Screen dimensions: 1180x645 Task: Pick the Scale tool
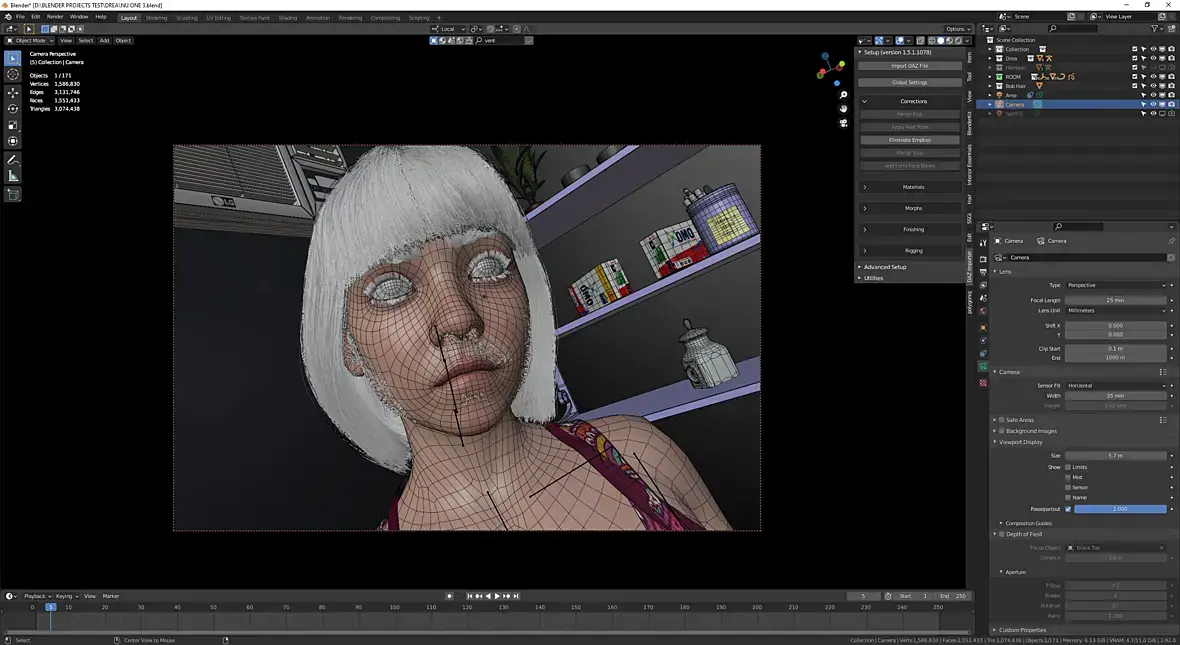coord(13,125)
